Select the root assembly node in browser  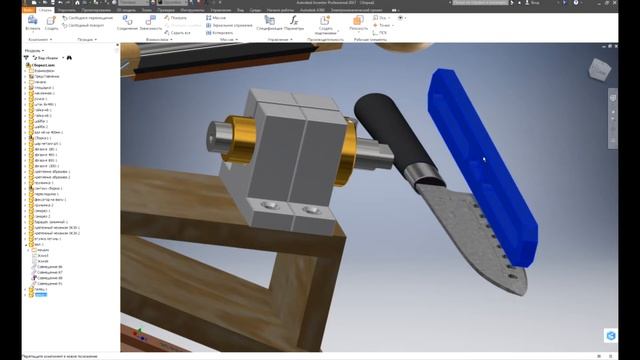pyautogui.click(x=41, y=65)
